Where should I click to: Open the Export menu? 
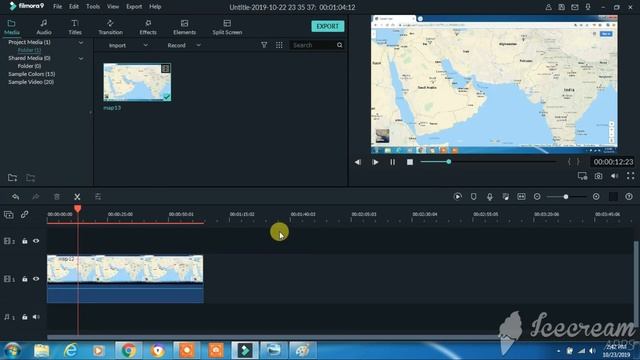134,7
